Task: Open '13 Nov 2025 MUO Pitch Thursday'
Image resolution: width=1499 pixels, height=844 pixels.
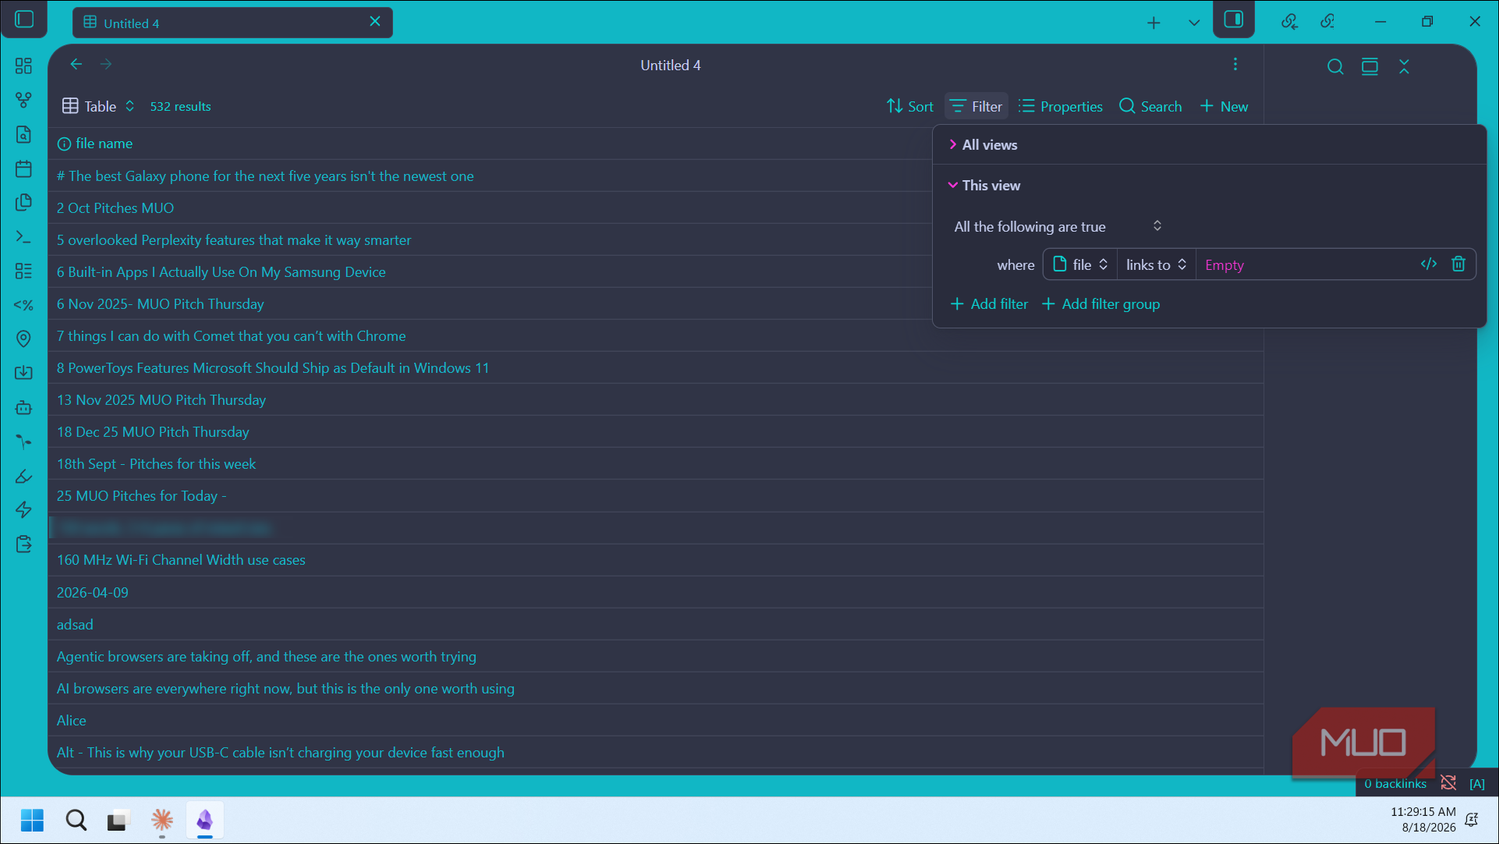Action: tap(161, 400)
